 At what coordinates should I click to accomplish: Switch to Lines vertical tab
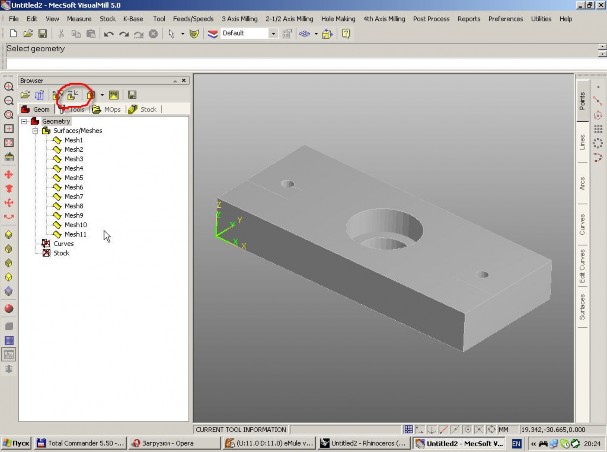pos(583,142)
